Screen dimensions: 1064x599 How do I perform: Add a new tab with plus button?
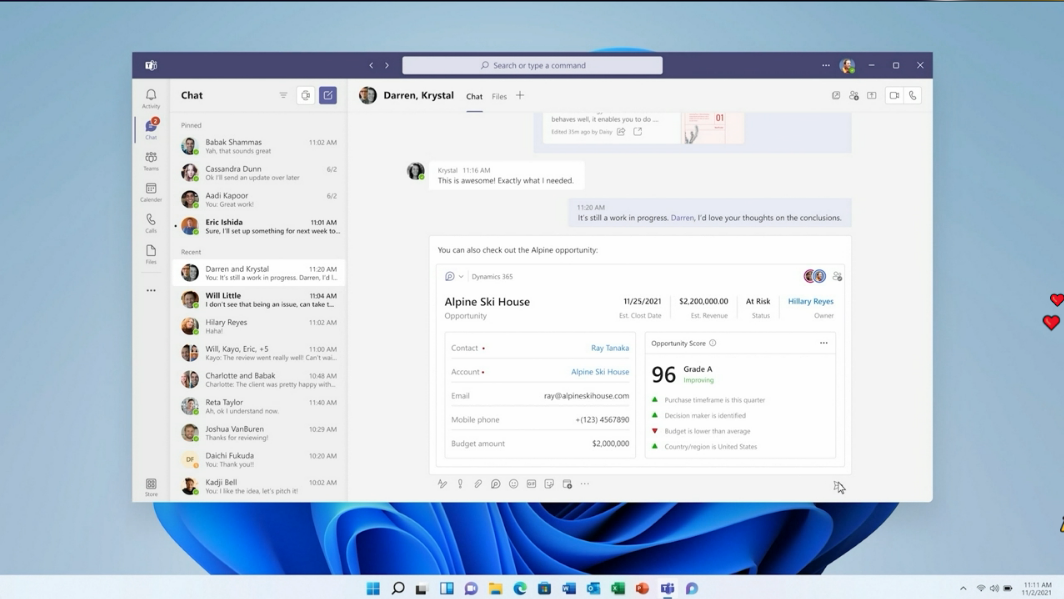(520, 96)
